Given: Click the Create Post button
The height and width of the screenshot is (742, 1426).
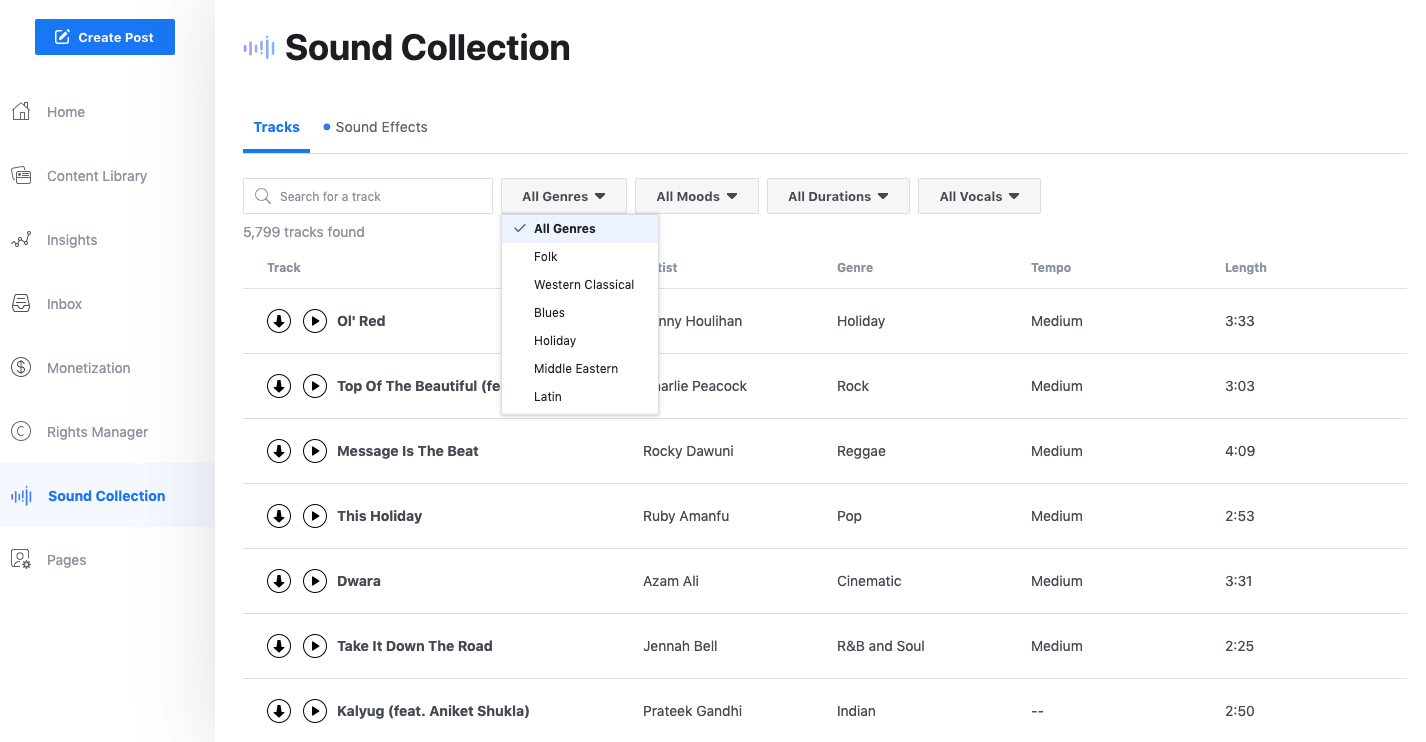Looking at the screenshot, I should [104, 36].
